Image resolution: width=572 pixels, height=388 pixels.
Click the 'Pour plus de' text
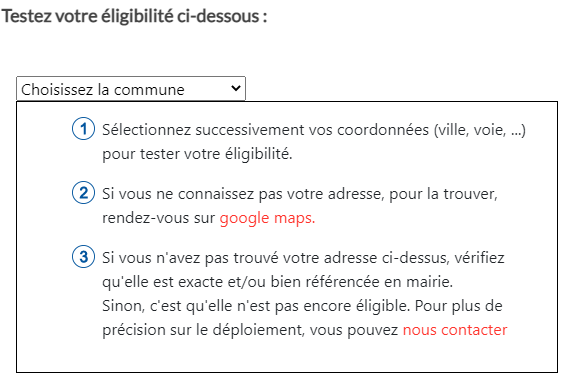(459, 306)
